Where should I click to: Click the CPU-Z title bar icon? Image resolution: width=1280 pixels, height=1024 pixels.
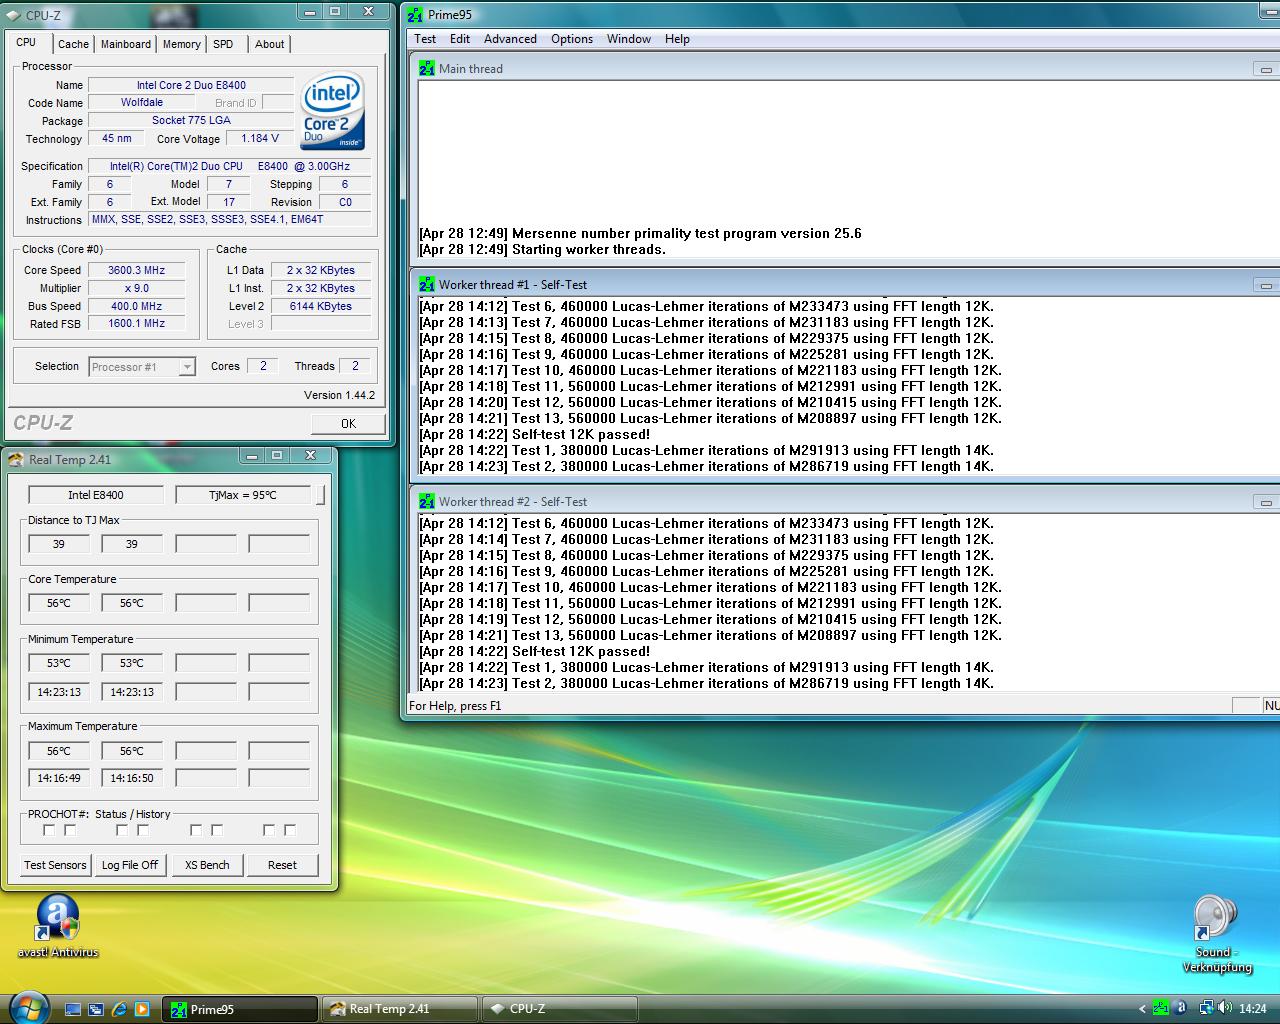pos(14,16)
